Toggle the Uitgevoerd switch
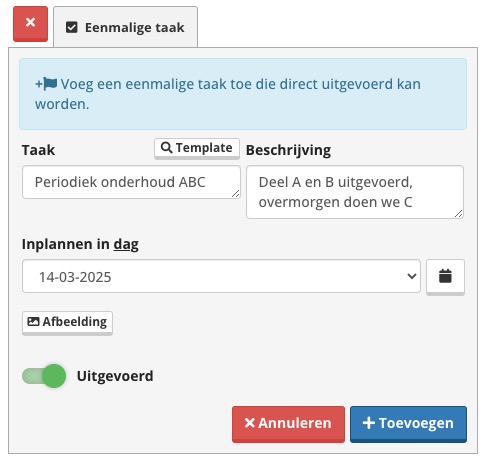 click(x=44, y=376)
